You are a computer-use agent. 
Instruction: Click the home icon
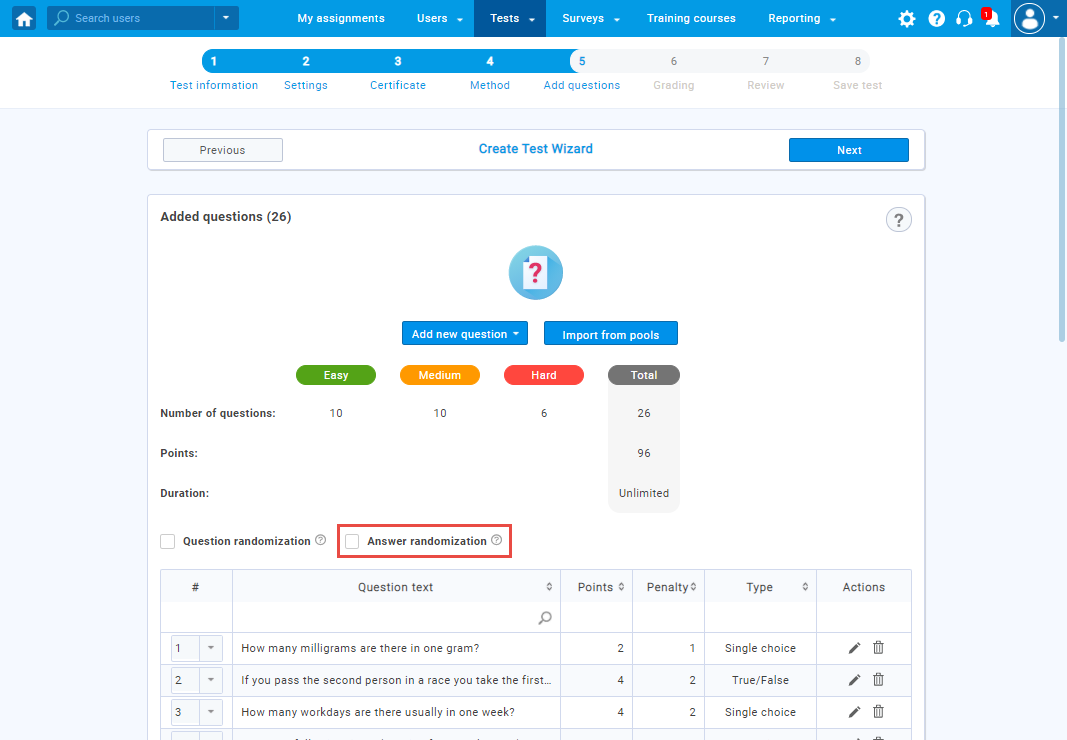pyautogui.click(x=23, y=18)
